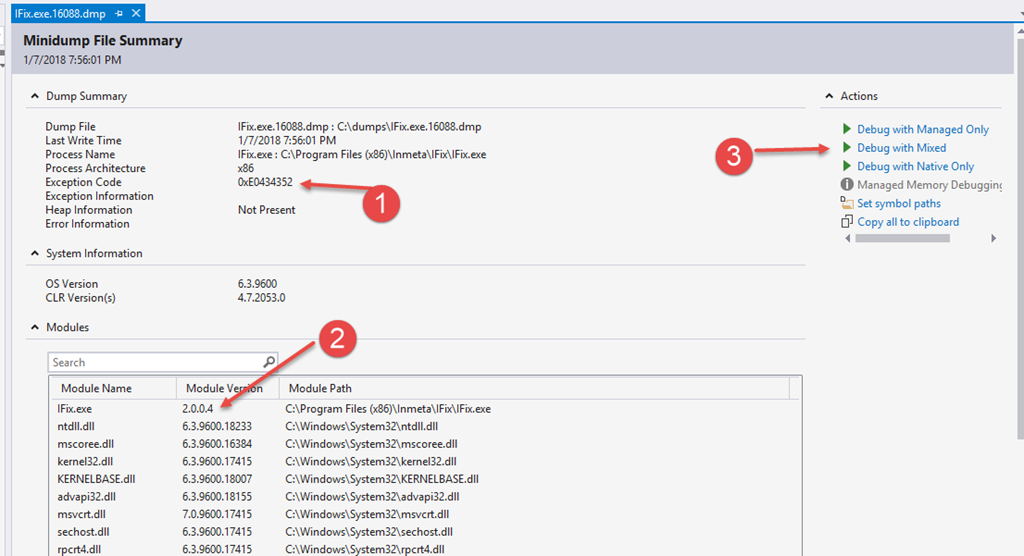Select the IFix.exe.16088.dmp document tab
Viewport: 1024px width, 556px height.
[x=62, y=13]
